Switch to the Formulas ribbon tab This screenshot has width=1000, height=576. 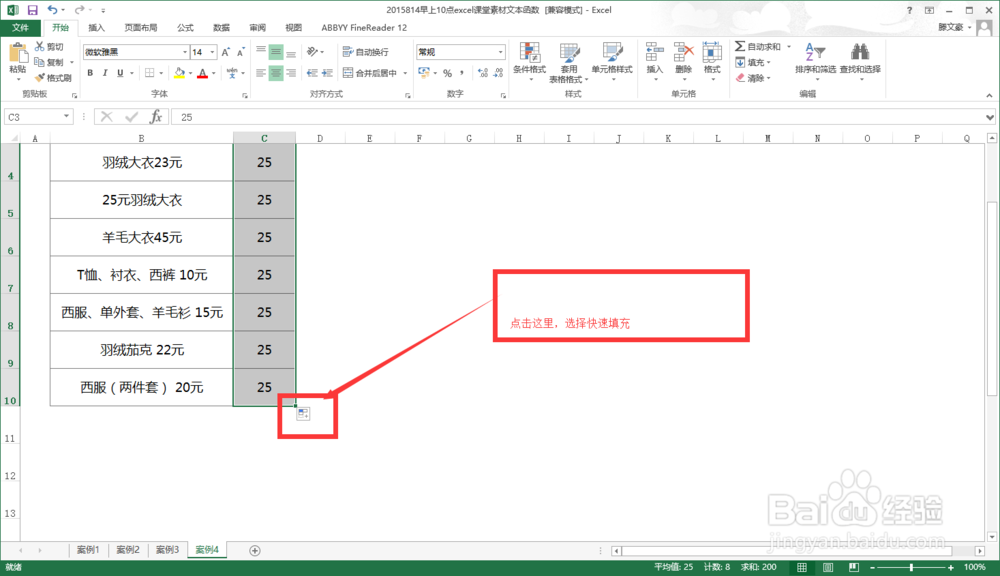coord(186,27)
